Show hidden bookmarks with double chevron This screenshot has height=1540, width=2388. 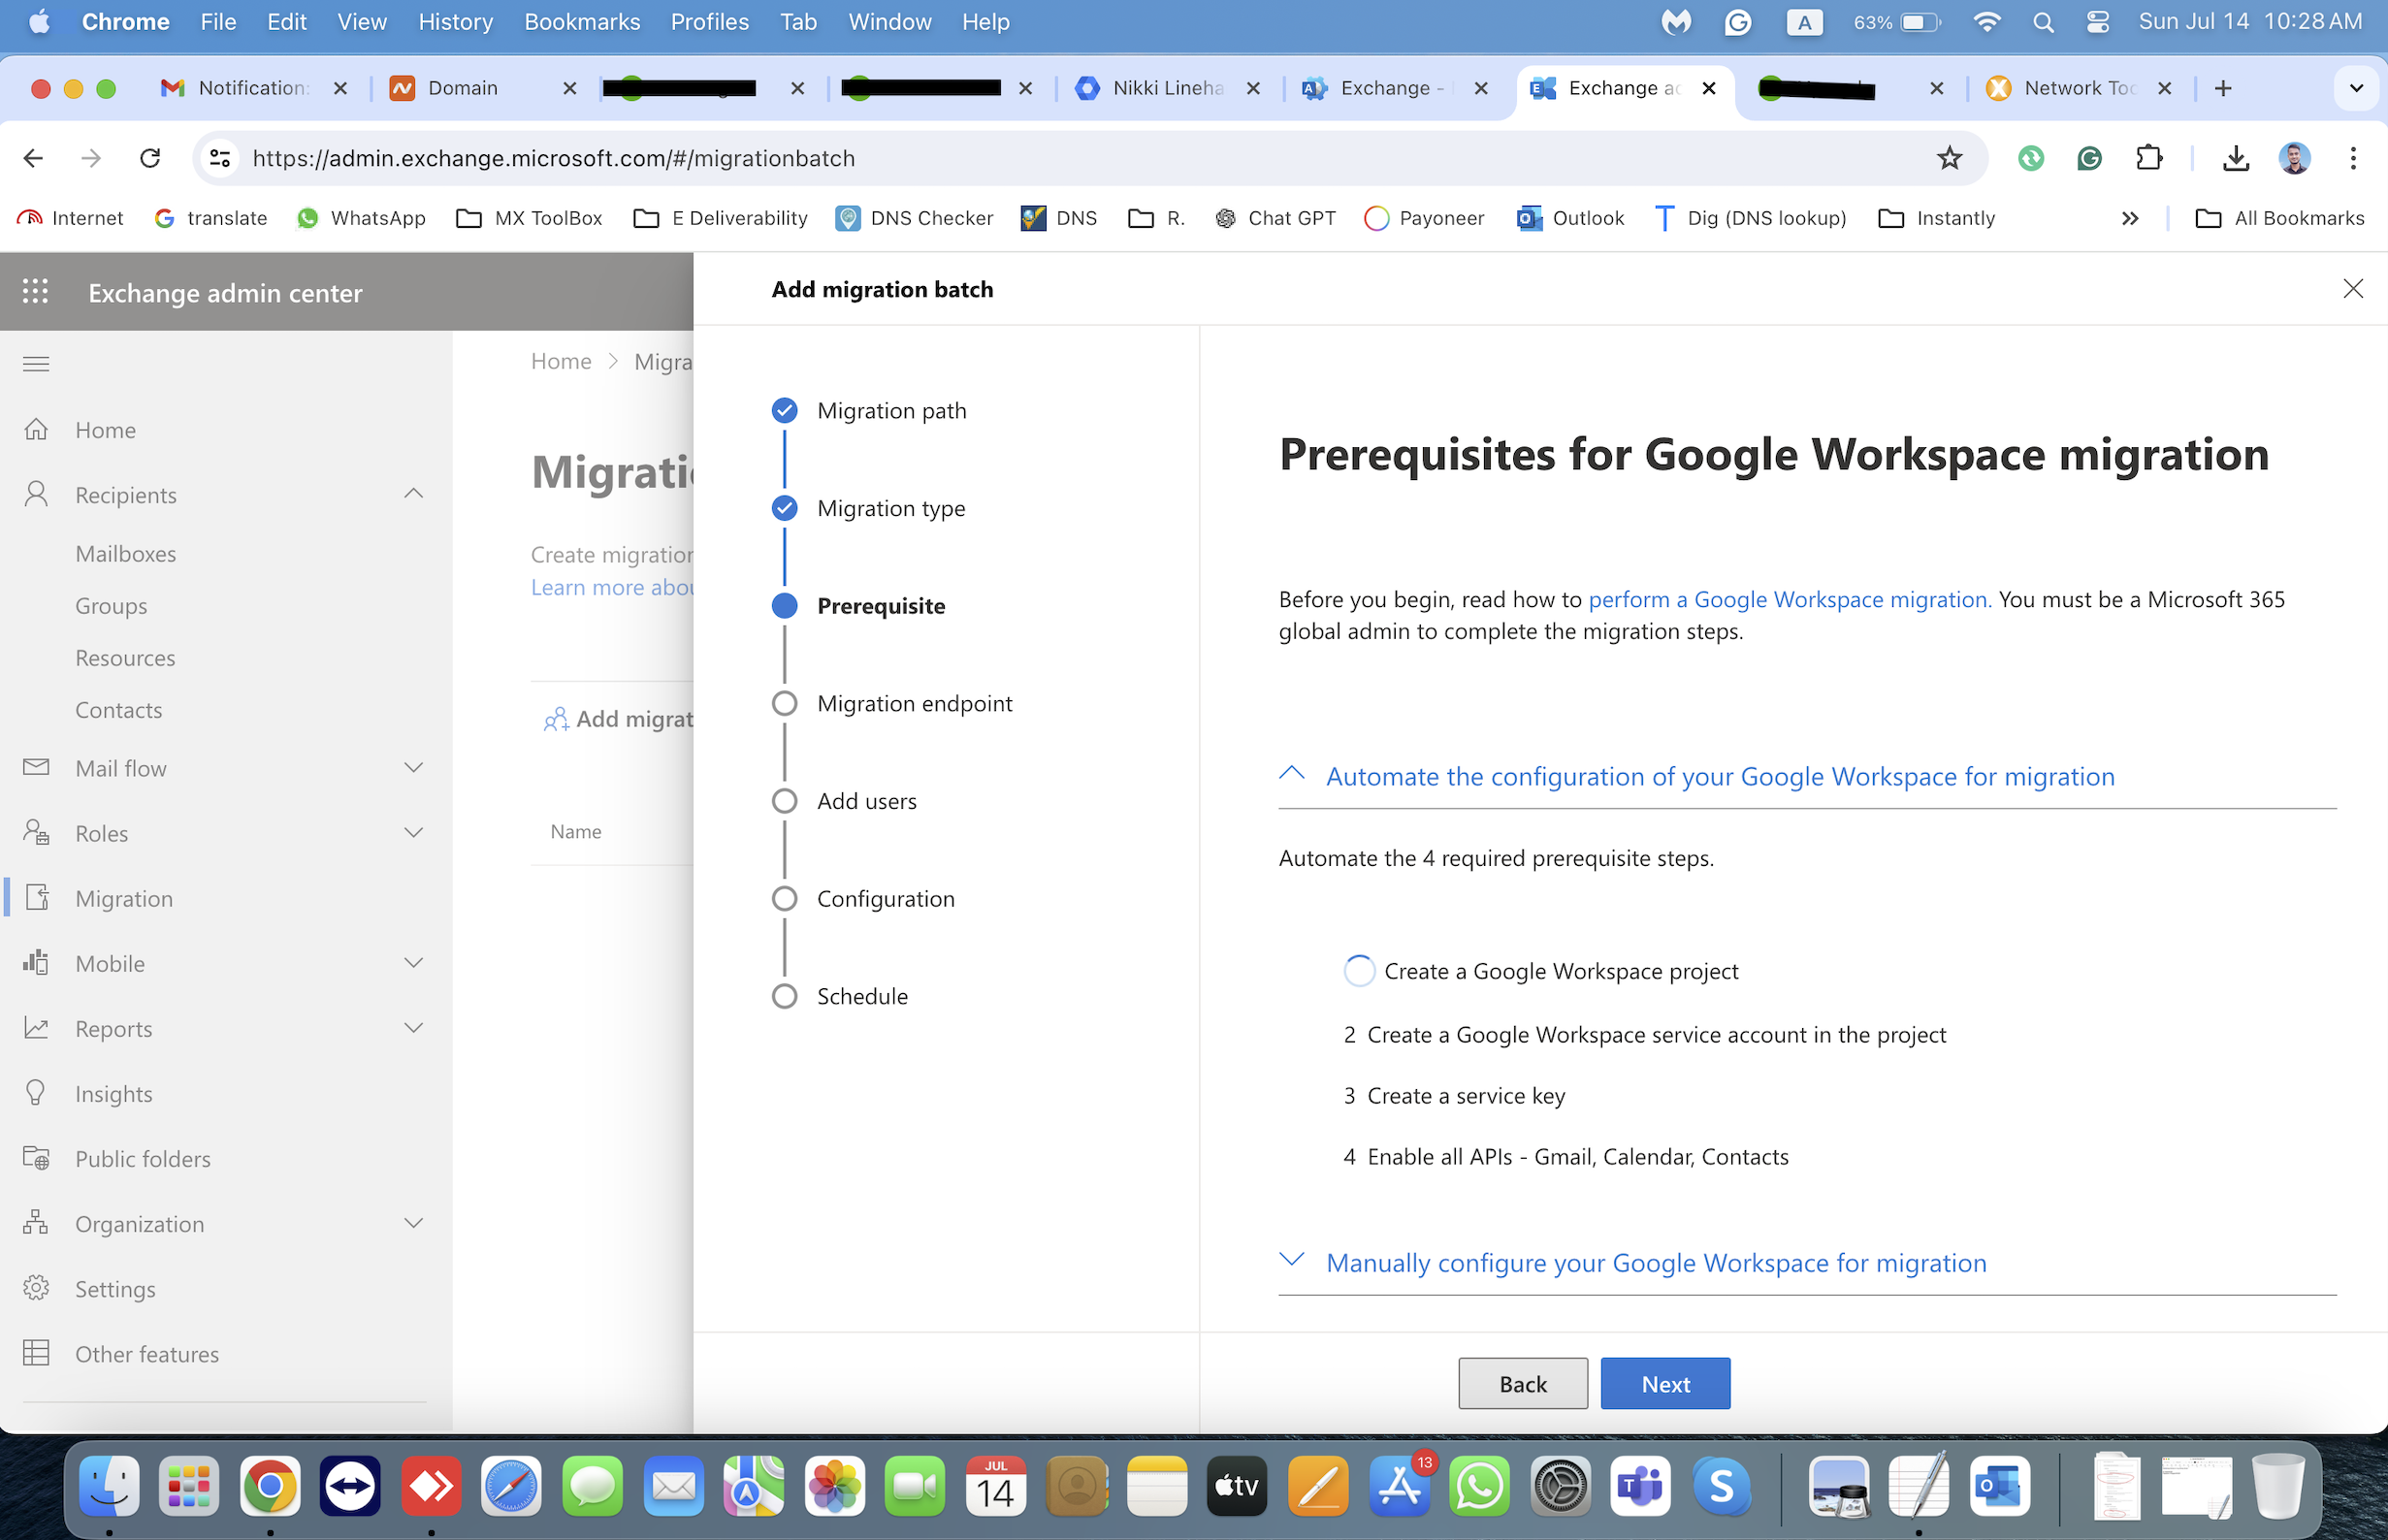[x=2129, y=218]
